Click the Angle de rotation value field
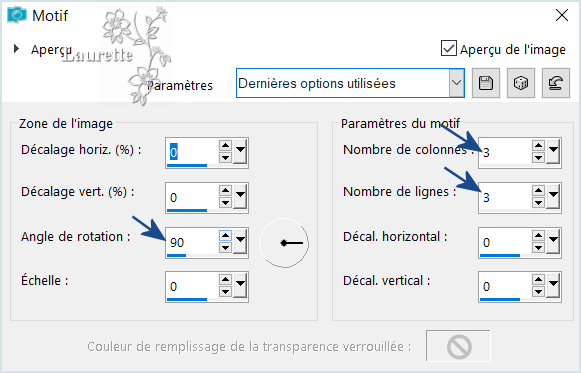Screen dimensions: 581x373 tap(192, 242)
